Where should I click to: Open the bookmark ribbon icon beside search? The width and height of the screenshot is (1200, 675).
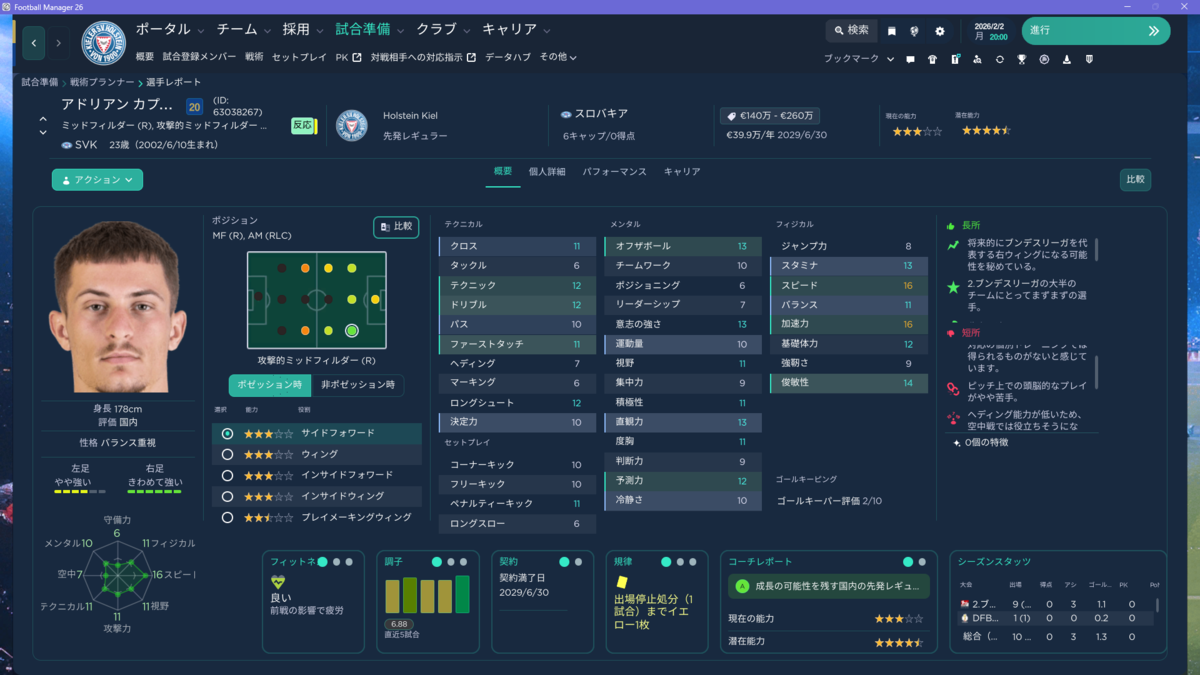pyautogui.click(x=892, y=31)
